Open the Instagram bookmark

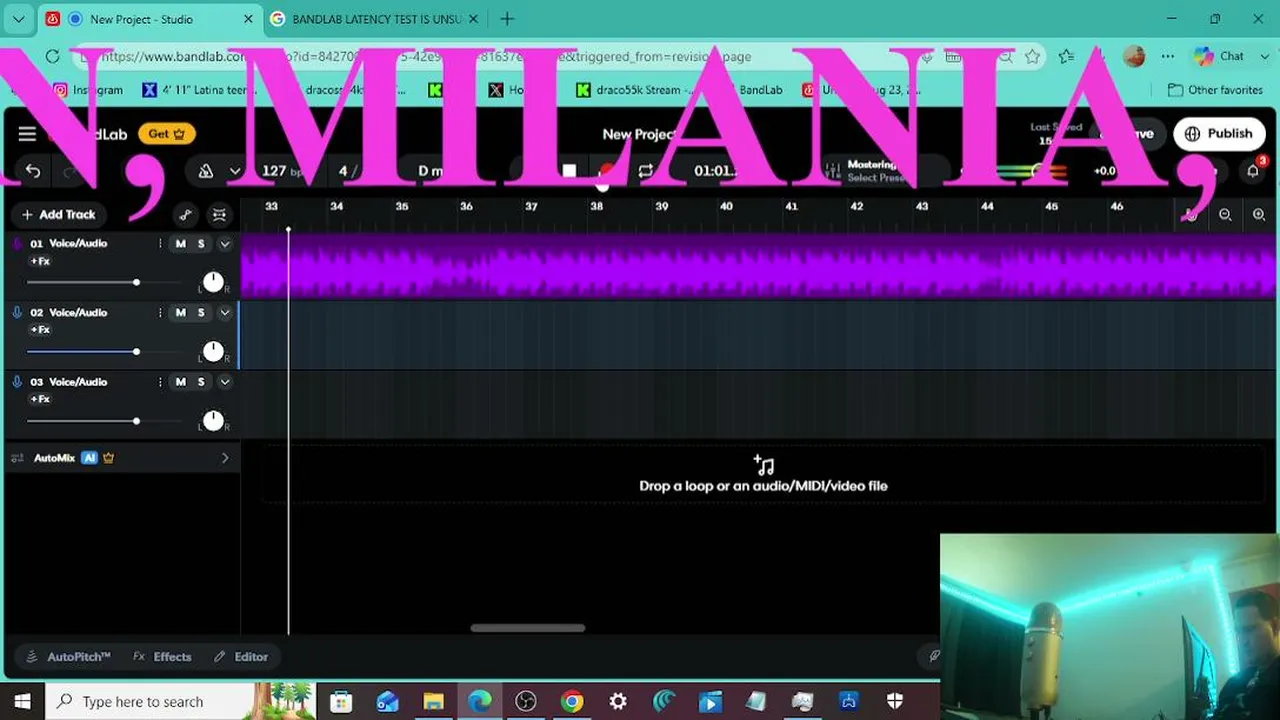pos(88,90)
